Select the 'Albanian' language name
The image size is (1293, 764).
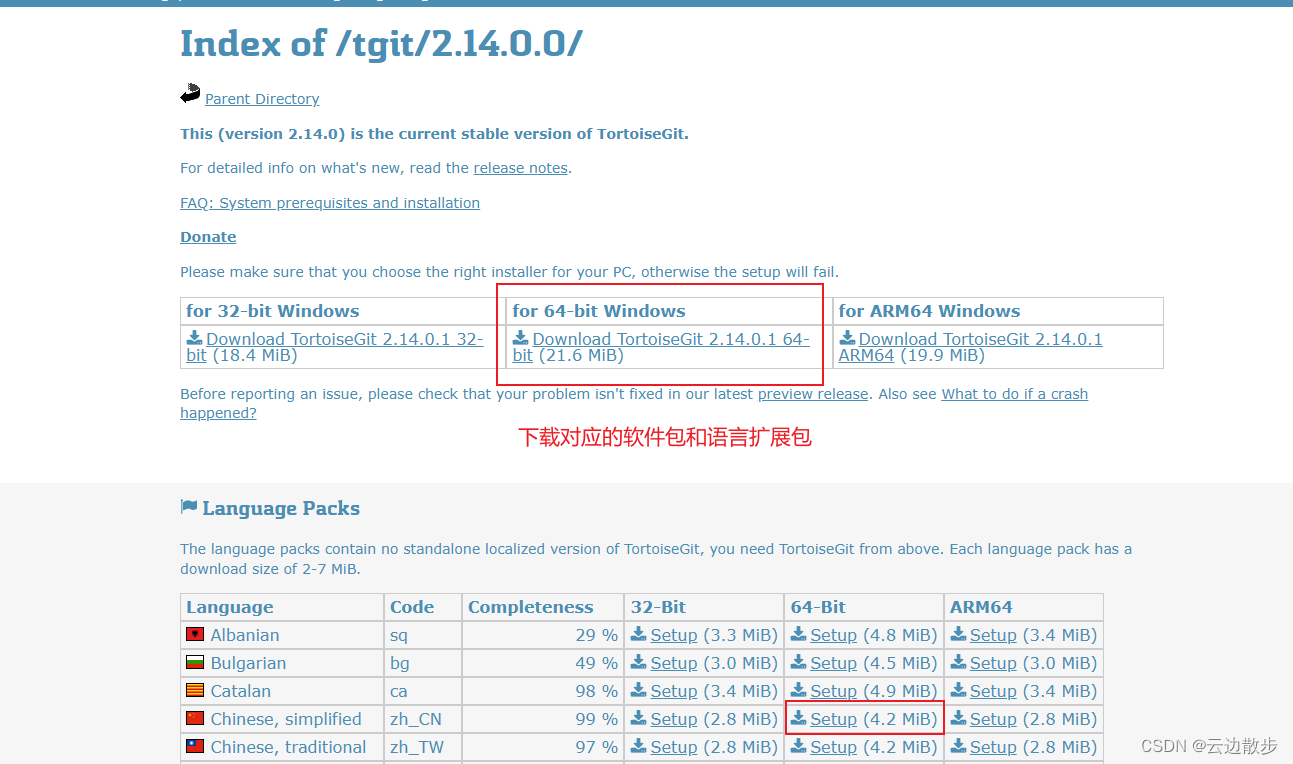tap(245, 635)
